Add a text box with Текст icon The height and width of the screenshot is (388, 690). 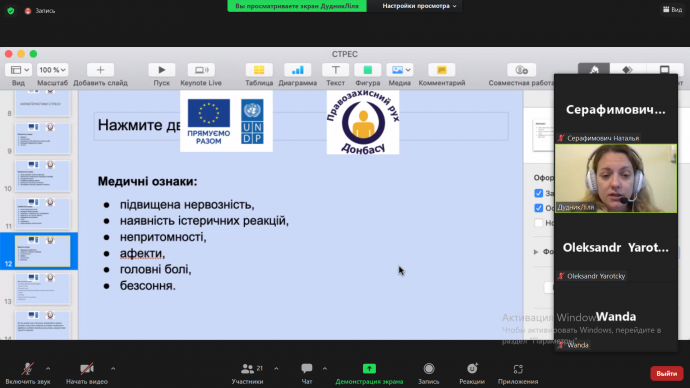(335, 70)
